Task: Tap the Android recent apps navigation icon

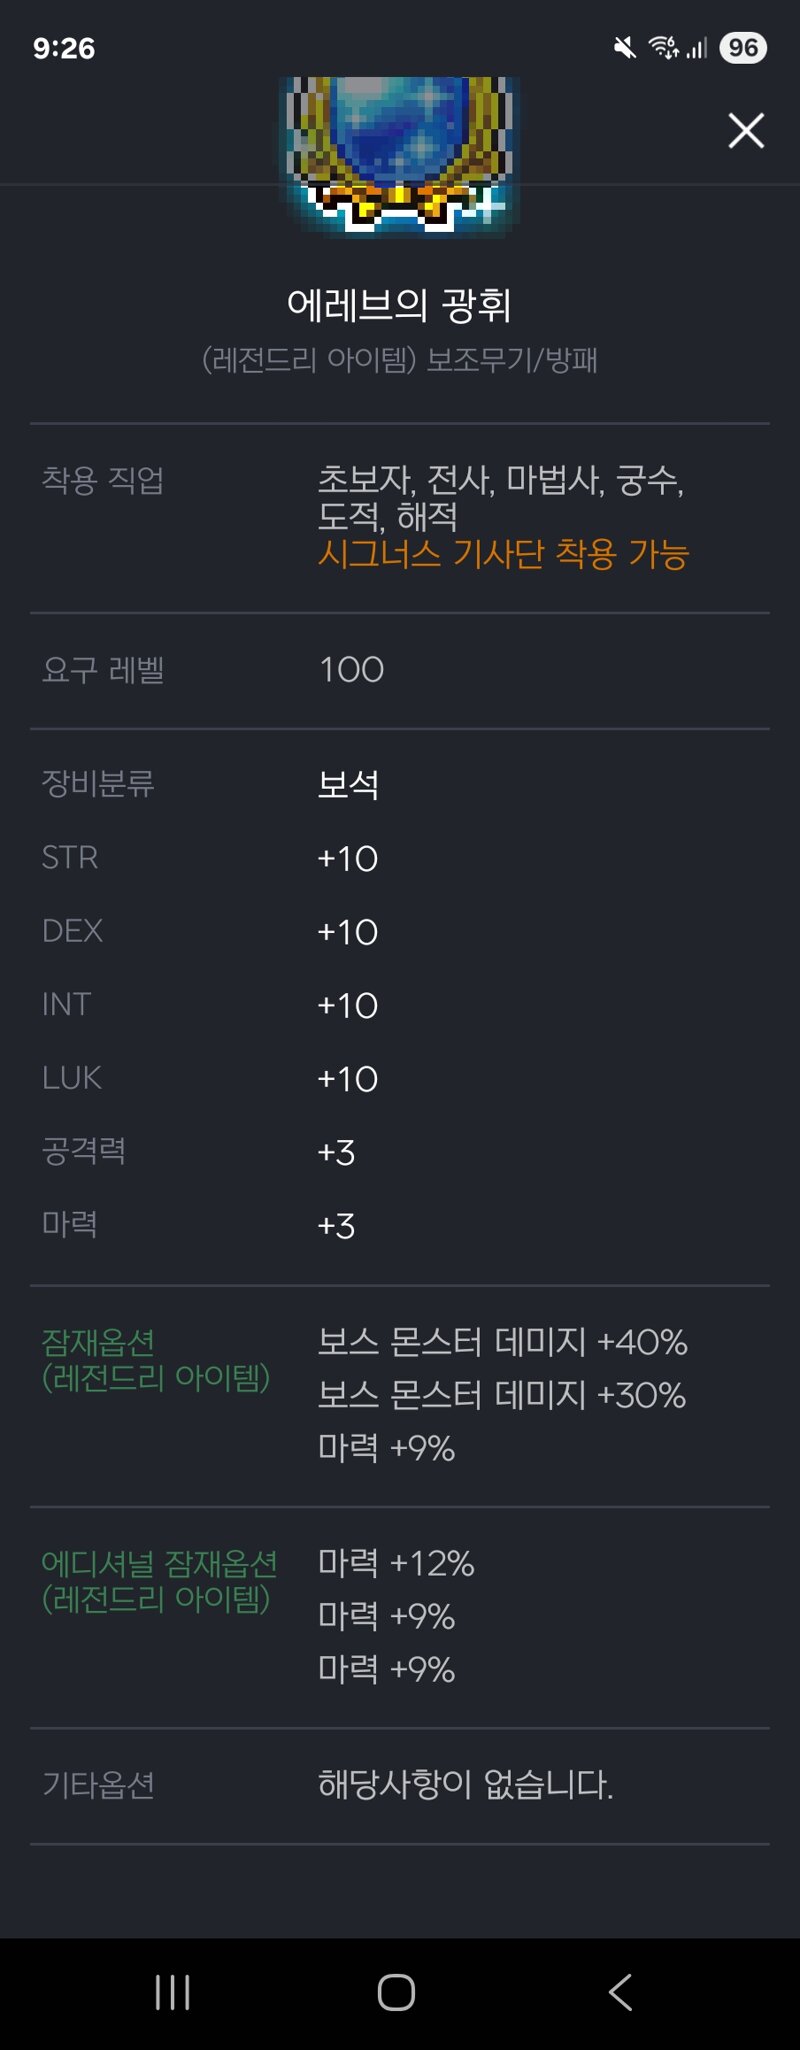Action: pos(173,1992)
